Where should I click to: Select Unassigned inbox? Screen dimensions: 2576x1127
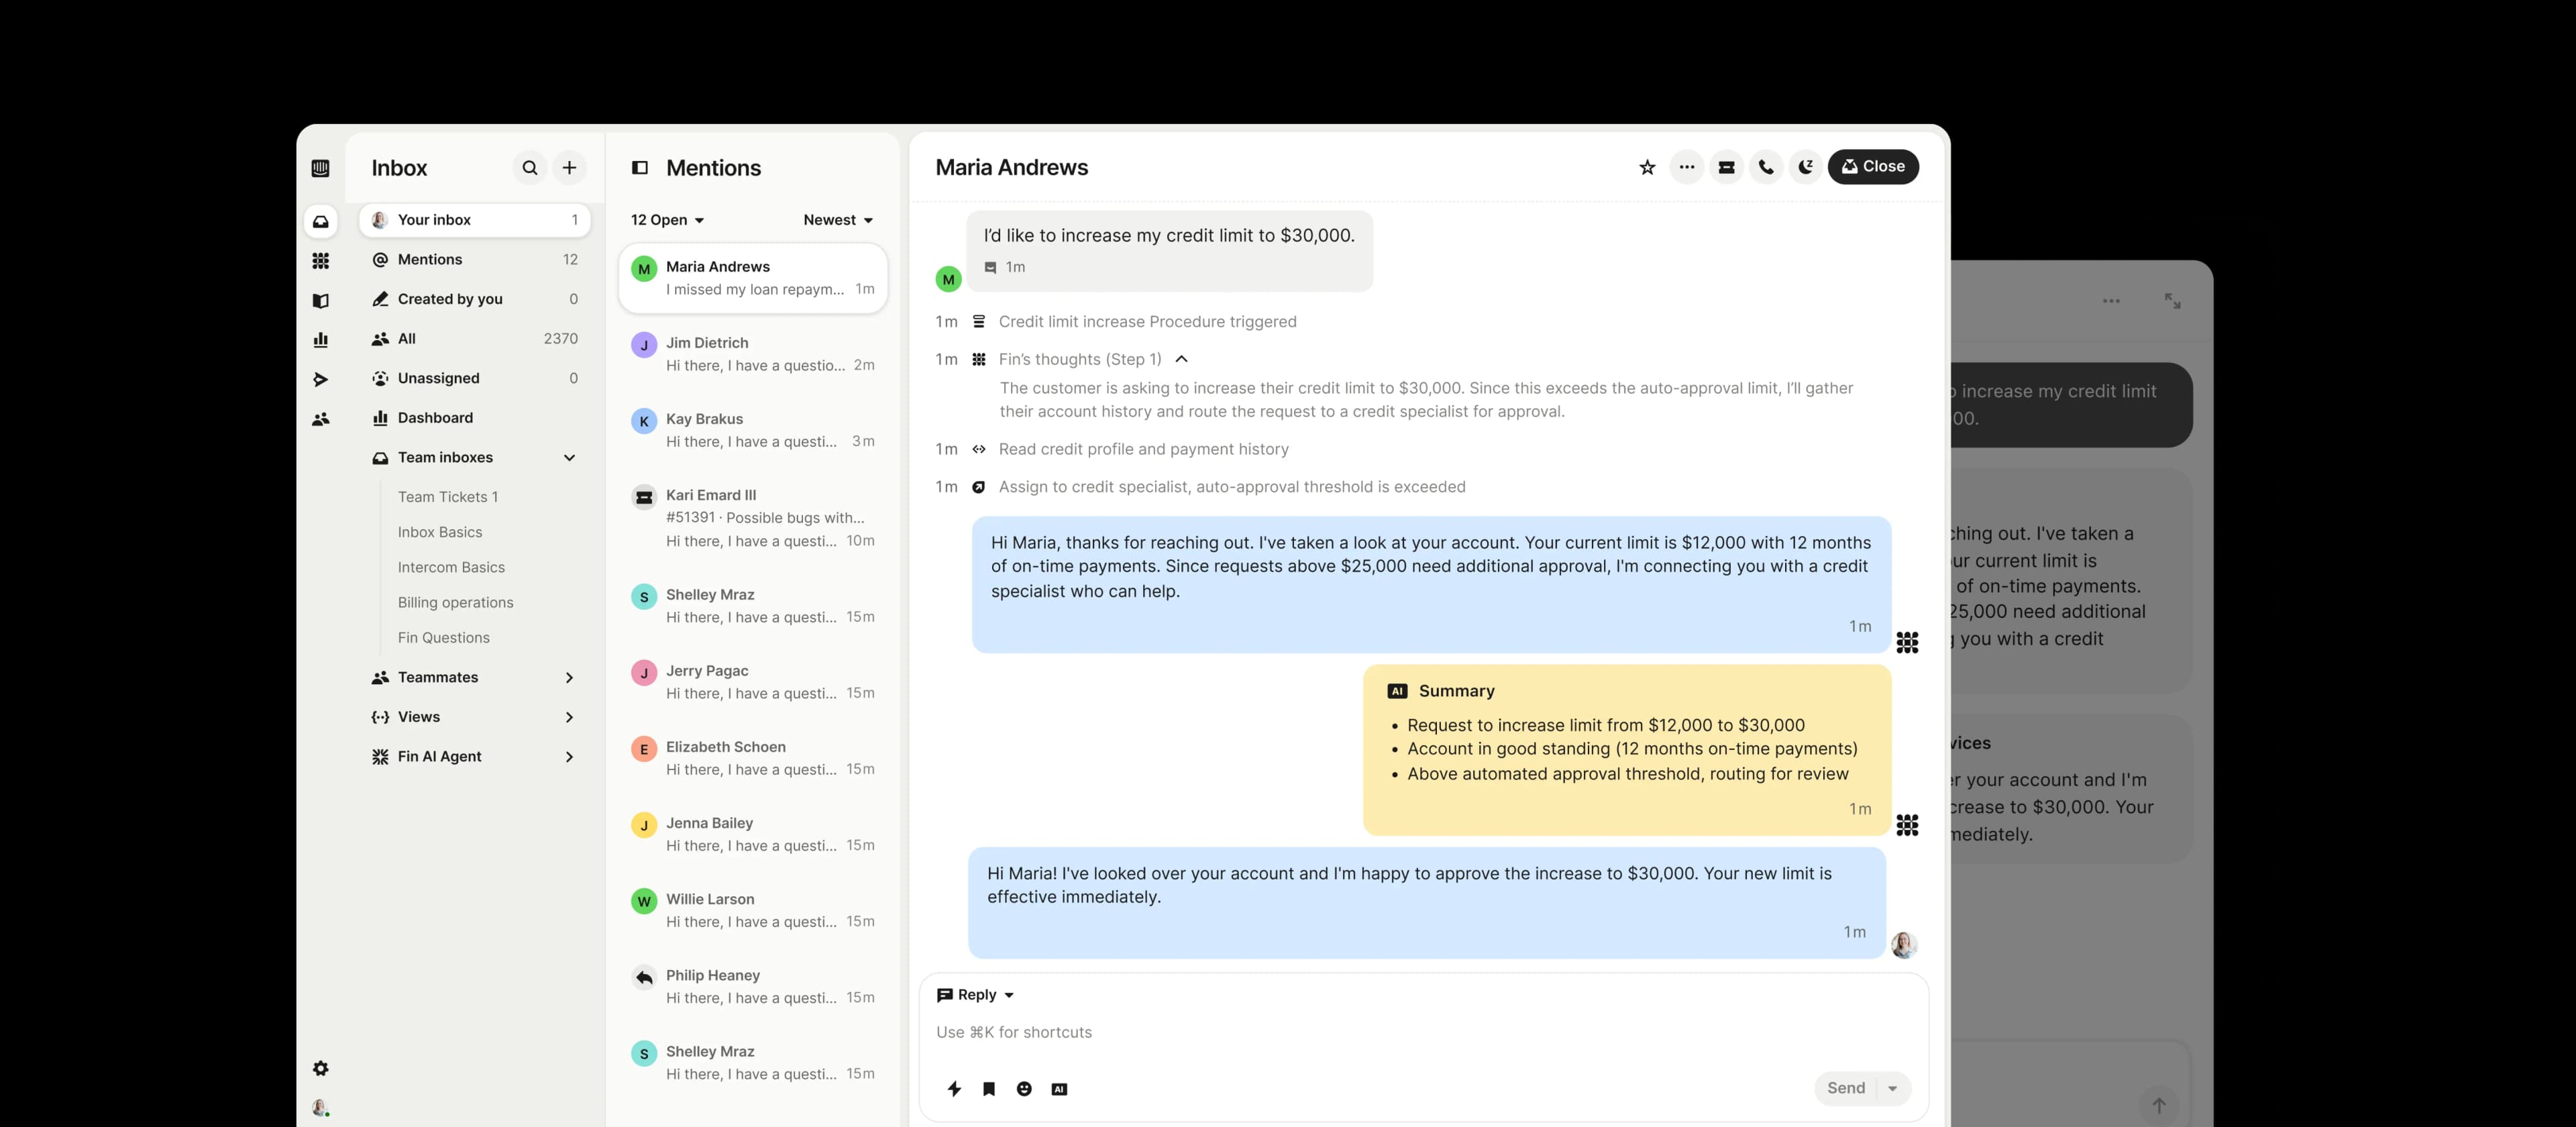pyautogui.click(x=474, y=378)
